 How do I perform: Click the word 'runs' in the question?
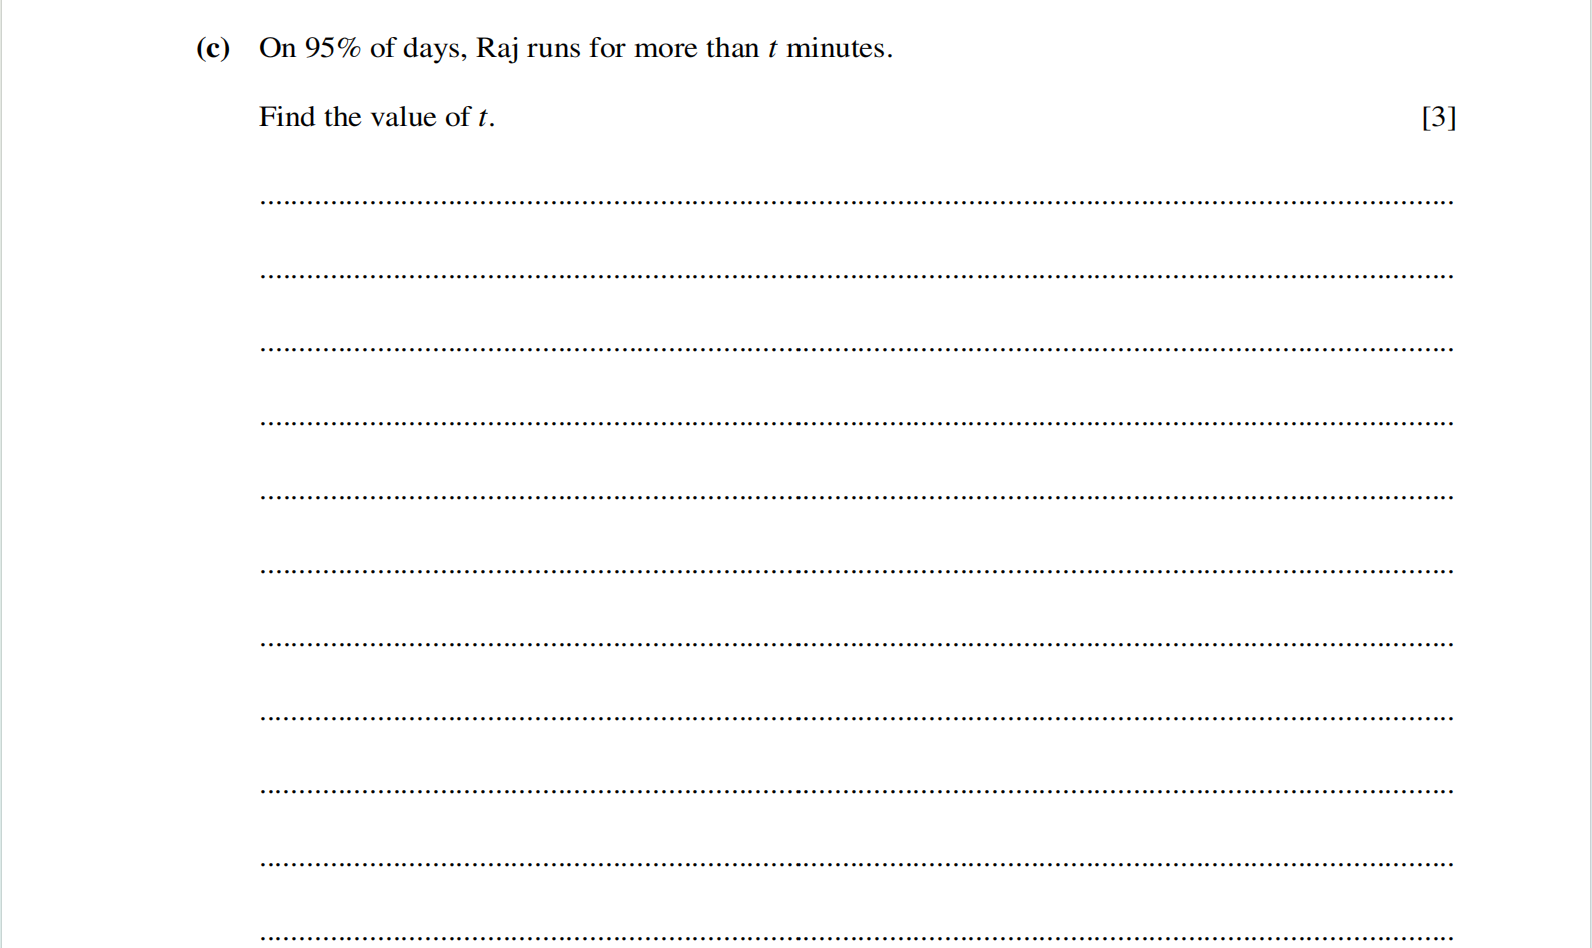pos(553,48)
